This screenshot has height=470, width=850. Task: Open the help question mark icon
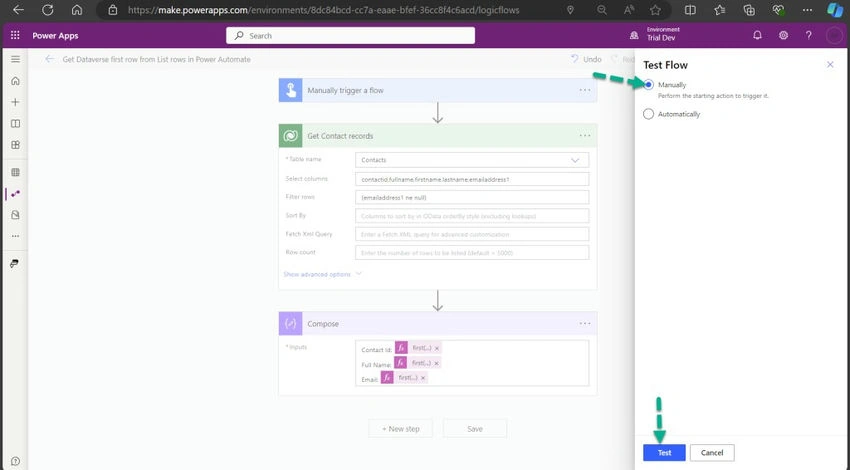(x=808, y=35)
